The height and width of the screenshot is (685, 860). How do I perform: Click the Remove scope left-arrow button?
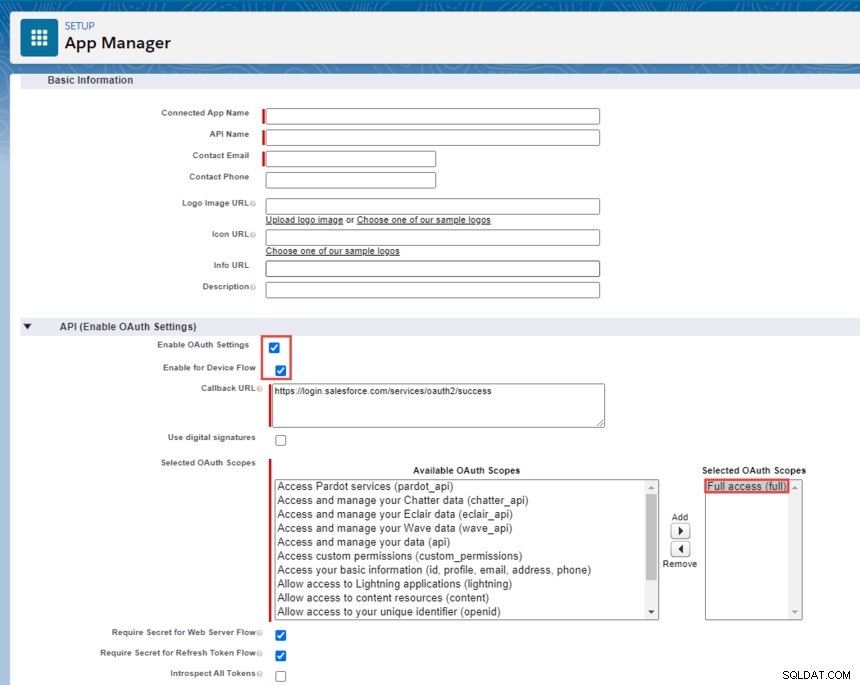coord(680,549)
